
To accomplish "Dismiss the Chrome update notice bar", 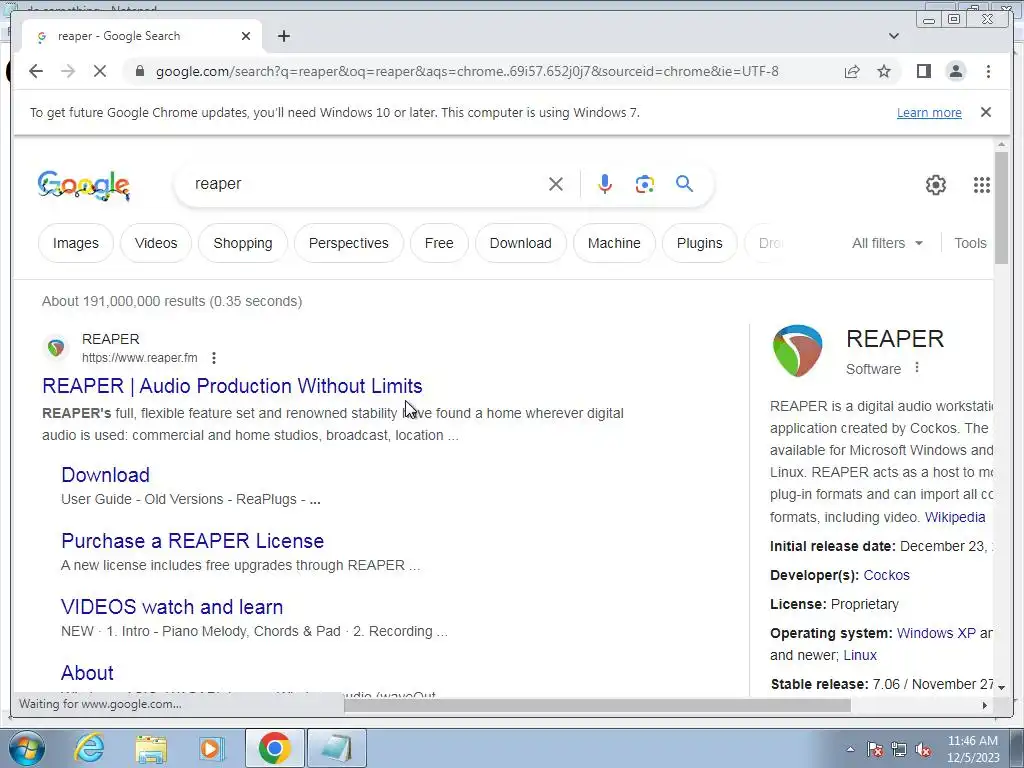I will click(x=985, y=112).
